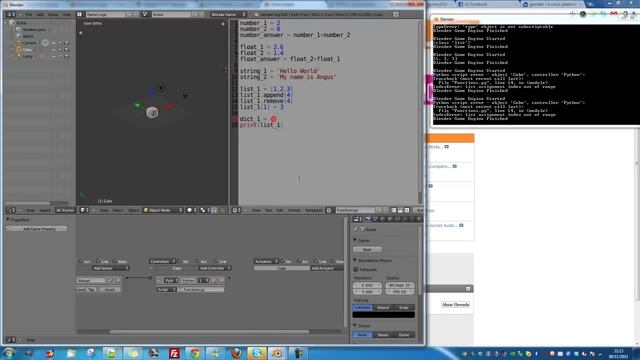The height and width of the screenshot is (360, 640).
Task: Toggle word wrap icon in text editor
Action: [400, 210]
